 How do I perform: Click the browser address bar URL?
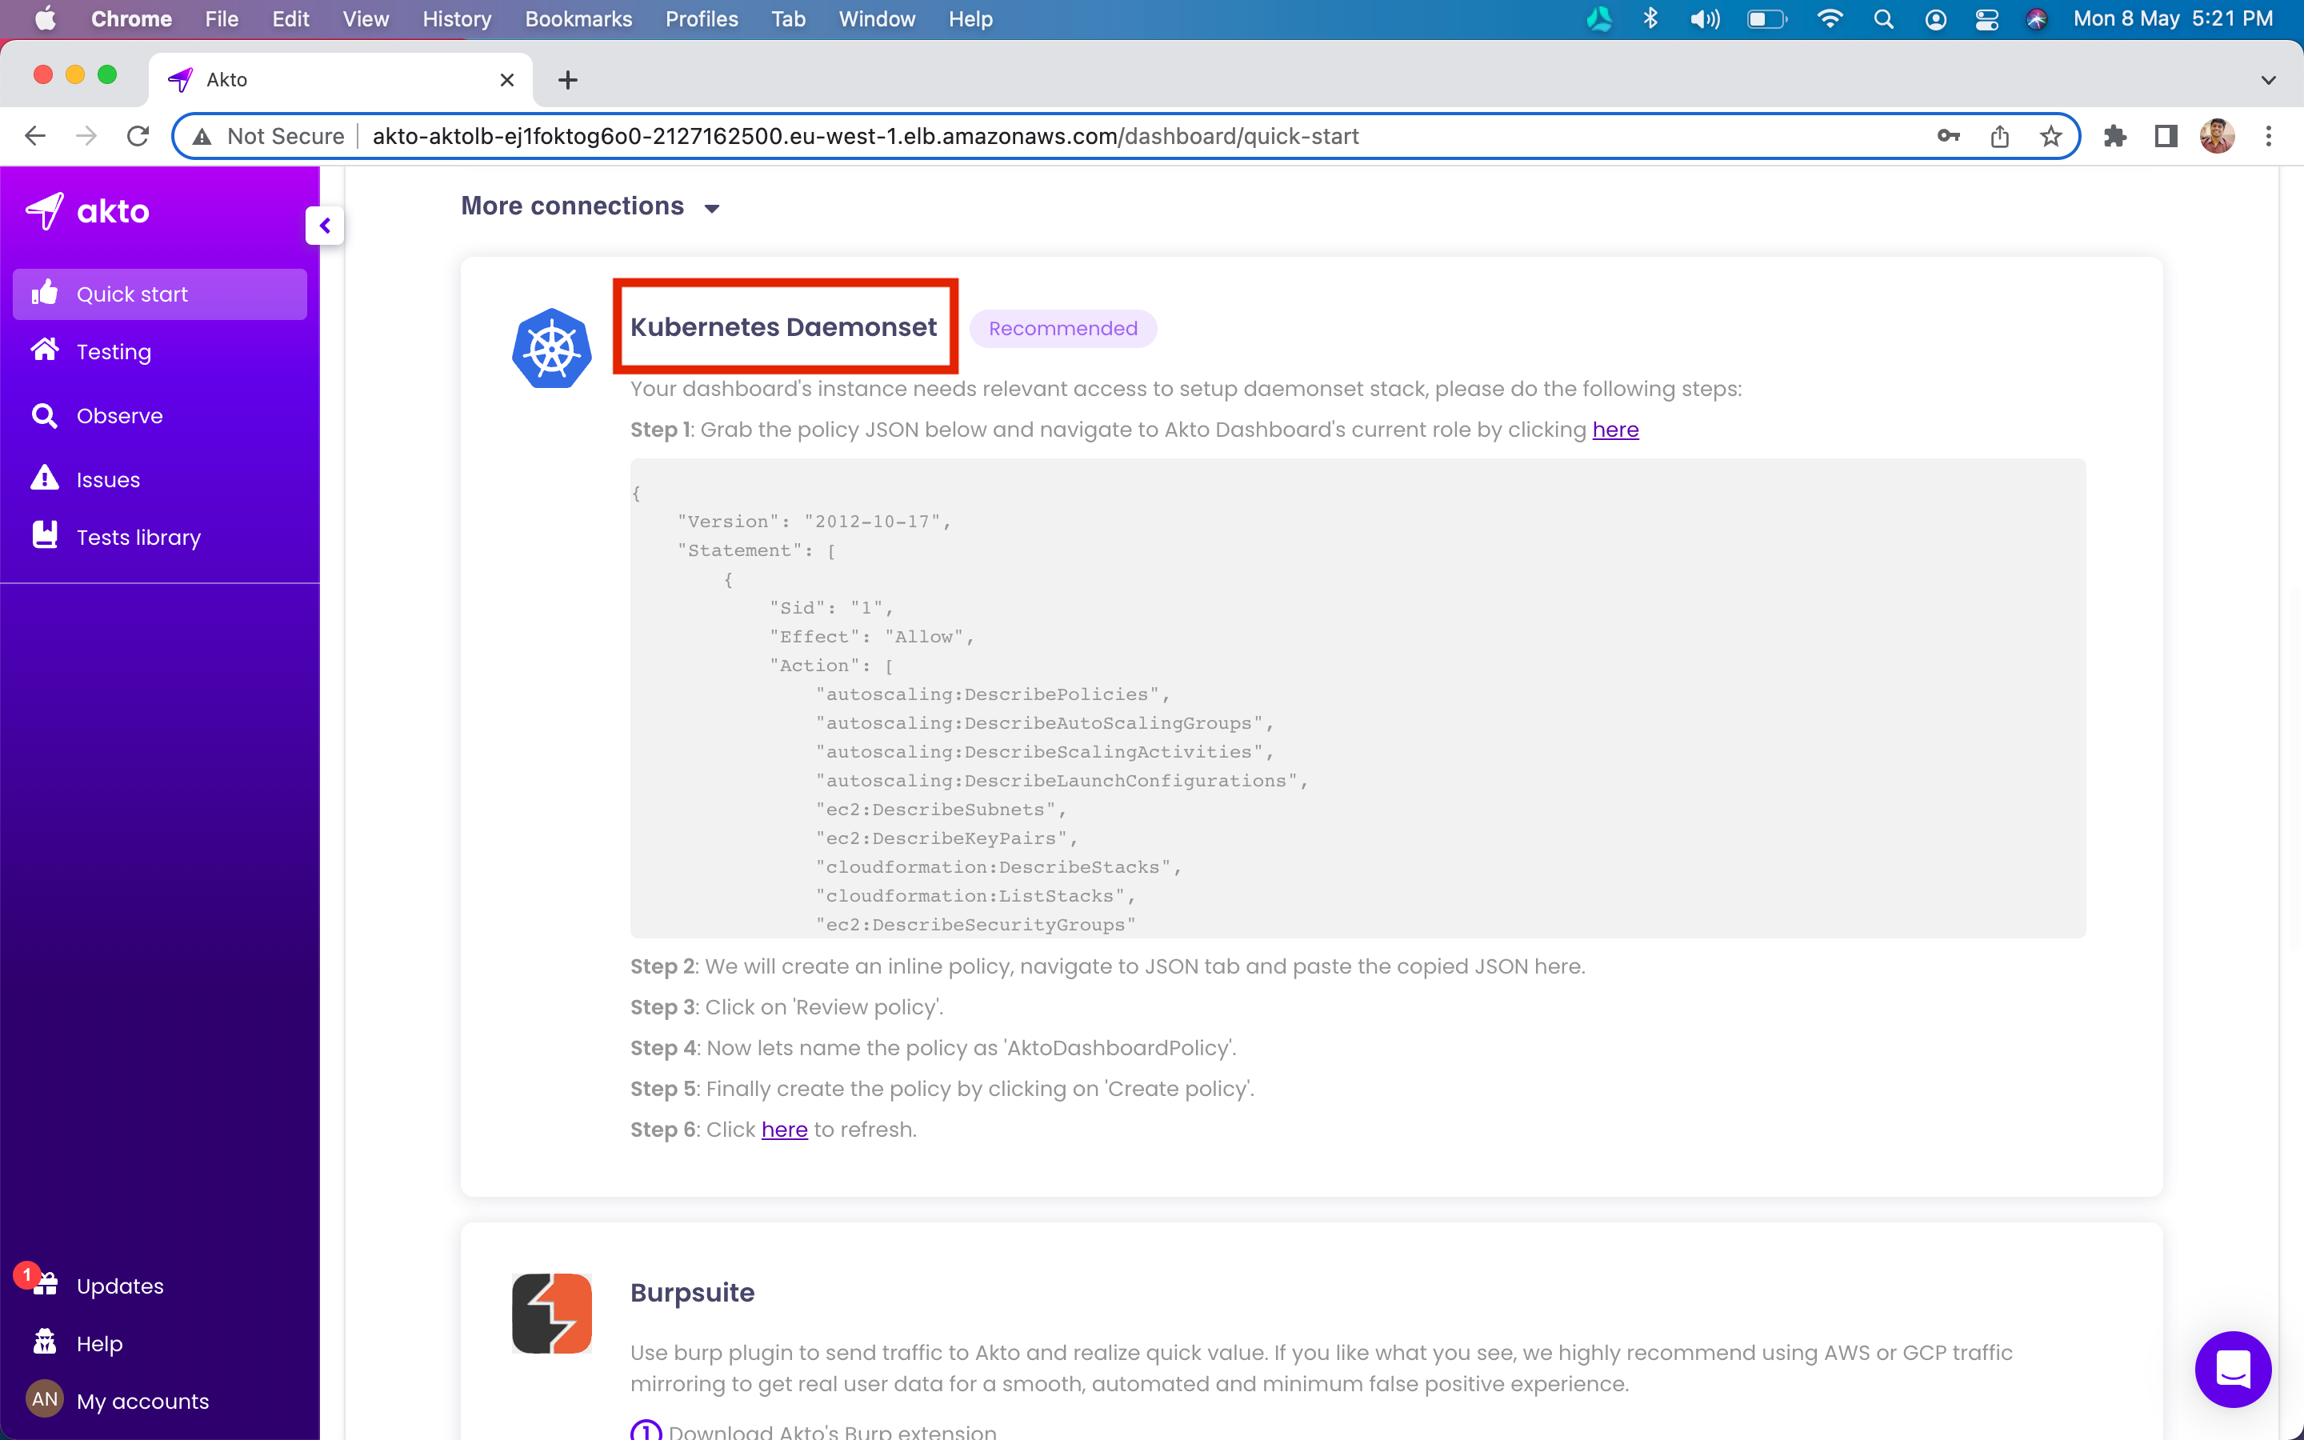[865, 136]
